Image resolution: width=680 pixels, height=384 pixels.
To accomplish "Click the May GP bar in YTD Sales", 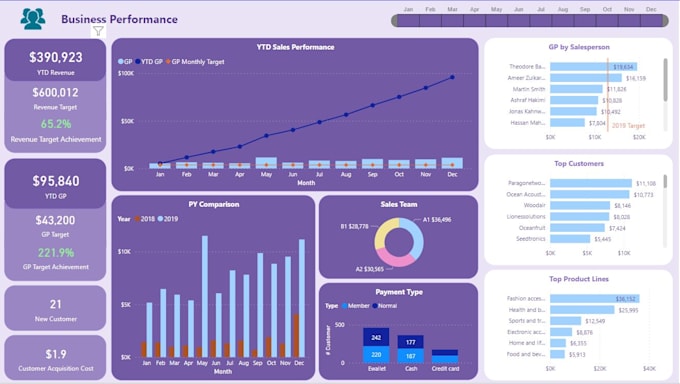I will (266, 163).
